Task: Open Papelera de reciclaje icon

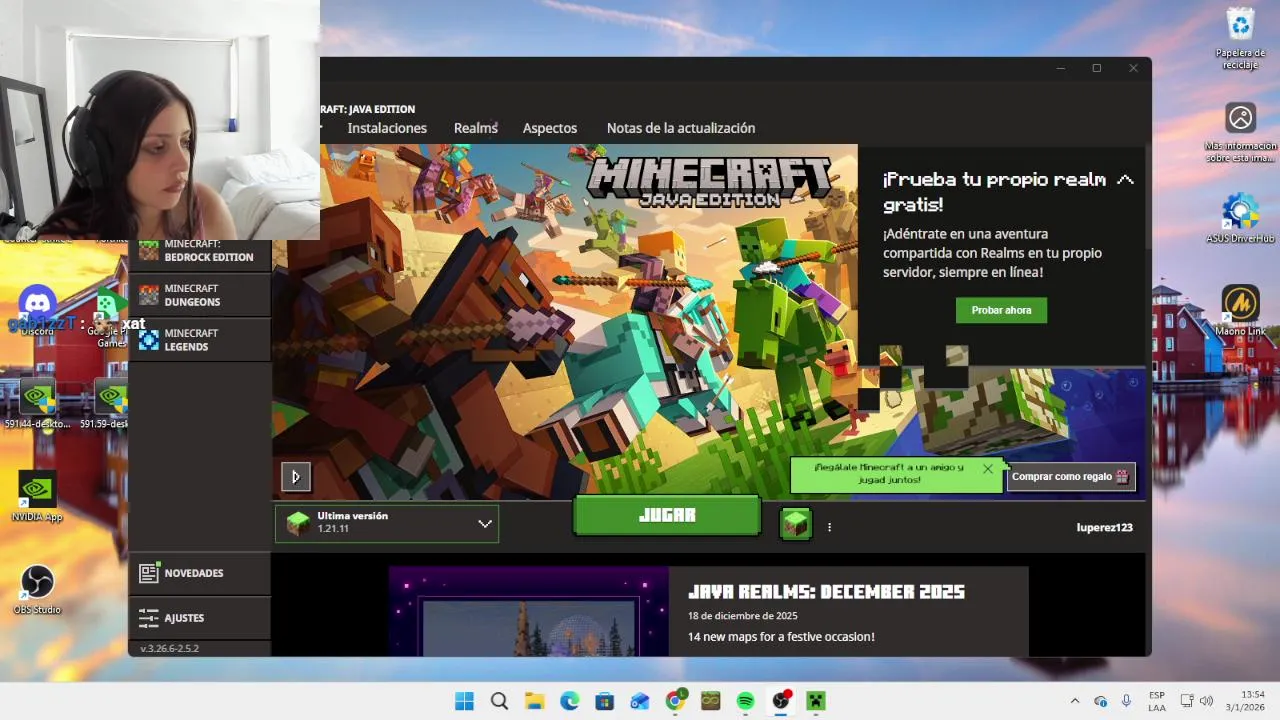Action: click(x=1240, y=38)
